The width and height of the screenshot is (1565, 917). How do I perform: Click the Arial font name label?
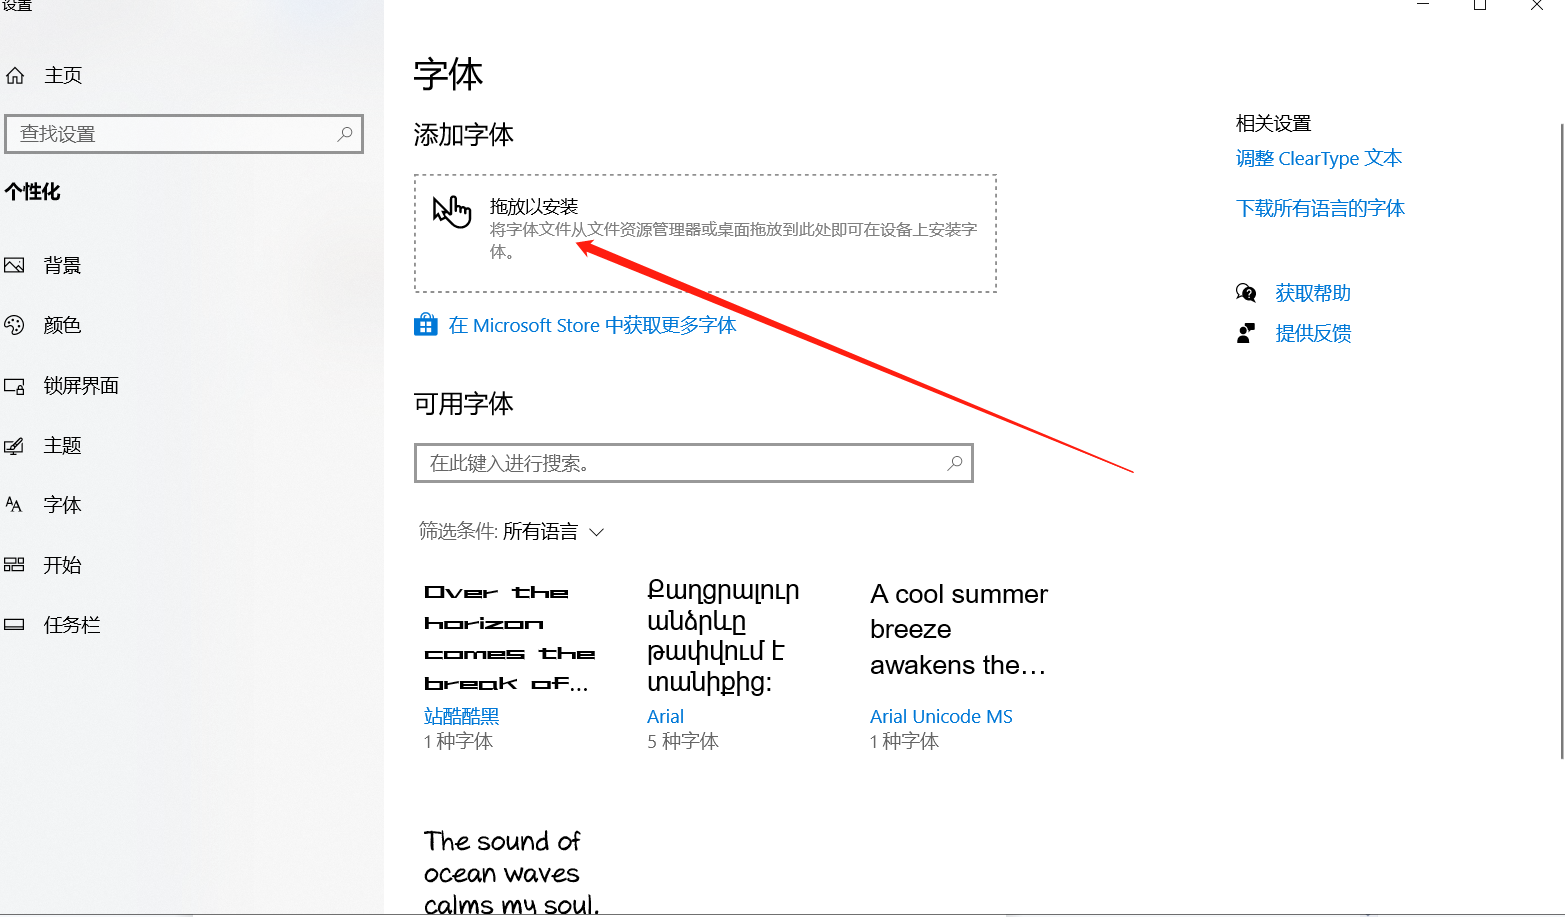[665, 716]
